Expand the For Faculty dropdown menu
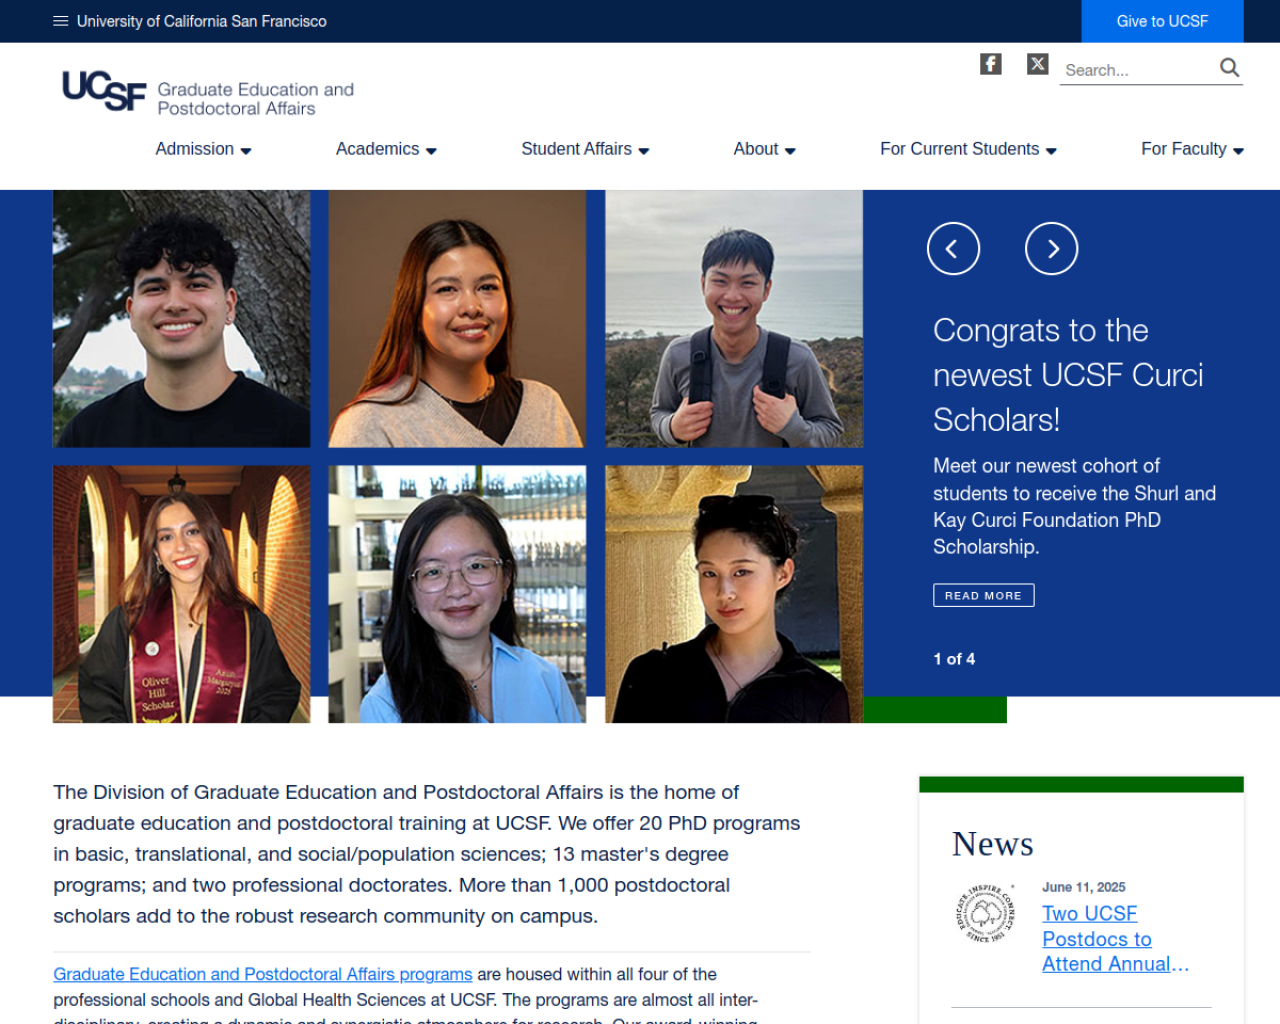The image size is (1280, 1024). [x=1192, y=149]
